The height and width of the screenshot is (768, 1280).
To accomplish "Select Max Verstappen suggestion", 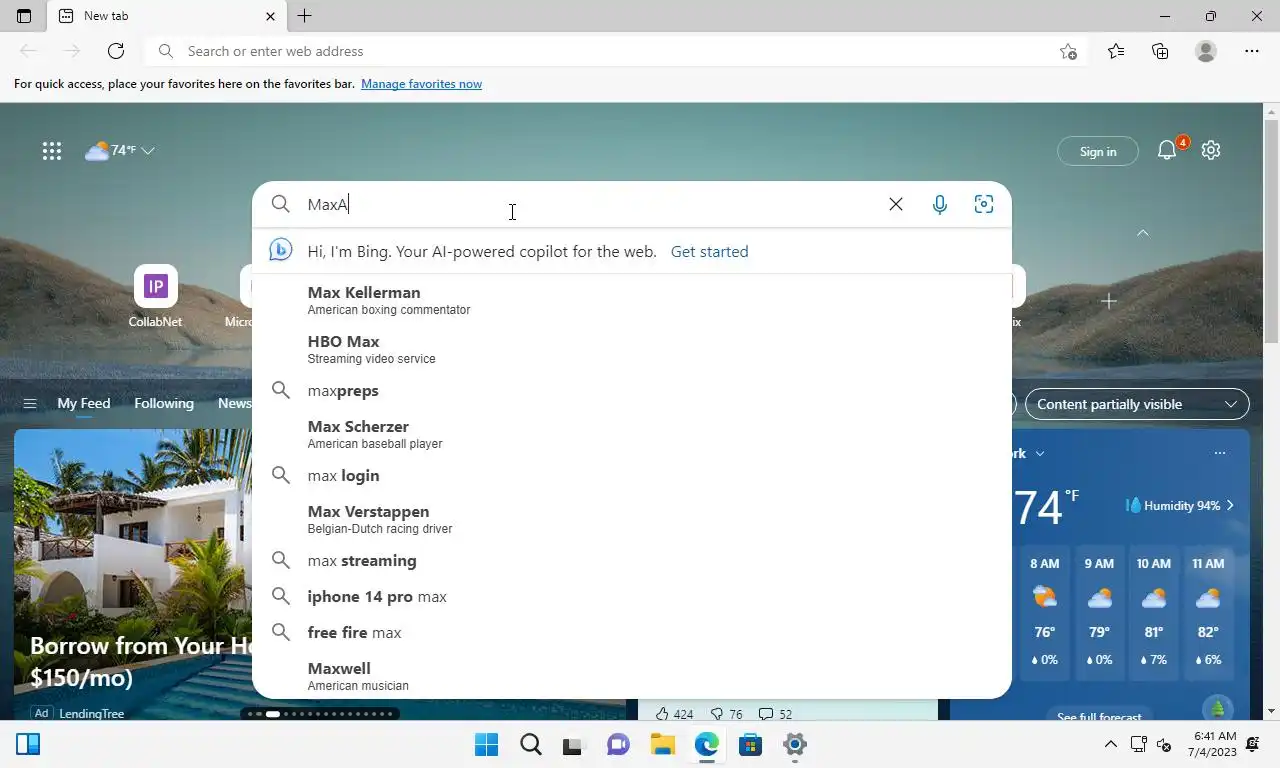I will (x=632, y=519).
